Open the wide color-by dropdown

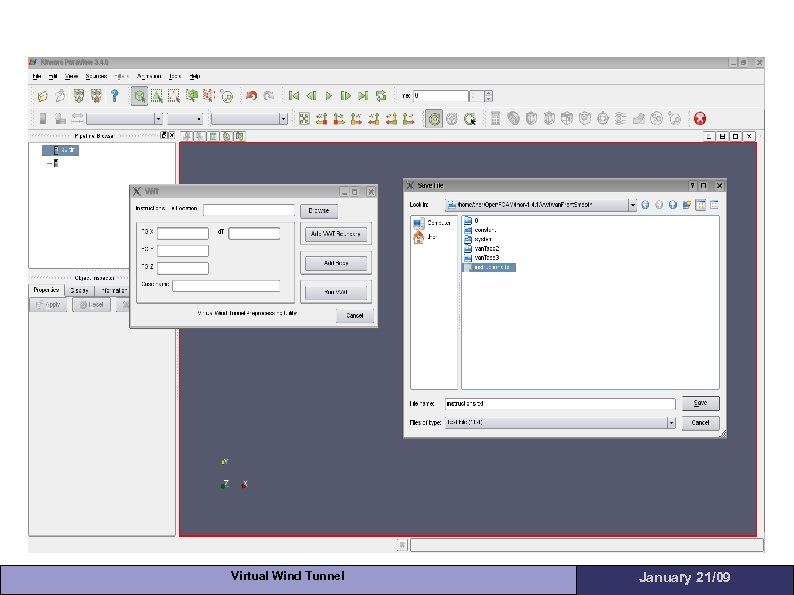tap(125, 119)
